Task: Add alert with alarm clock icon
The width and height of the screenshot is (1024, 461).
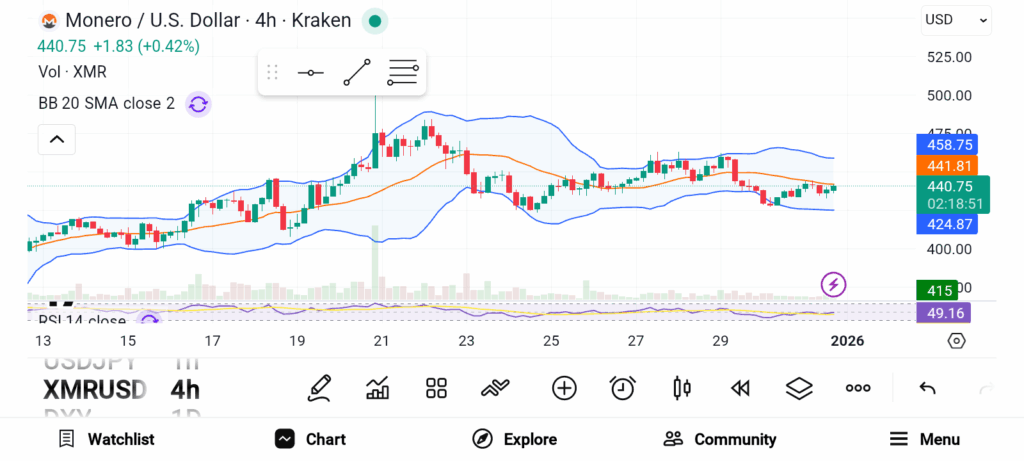Action: [x=623, y=388]
